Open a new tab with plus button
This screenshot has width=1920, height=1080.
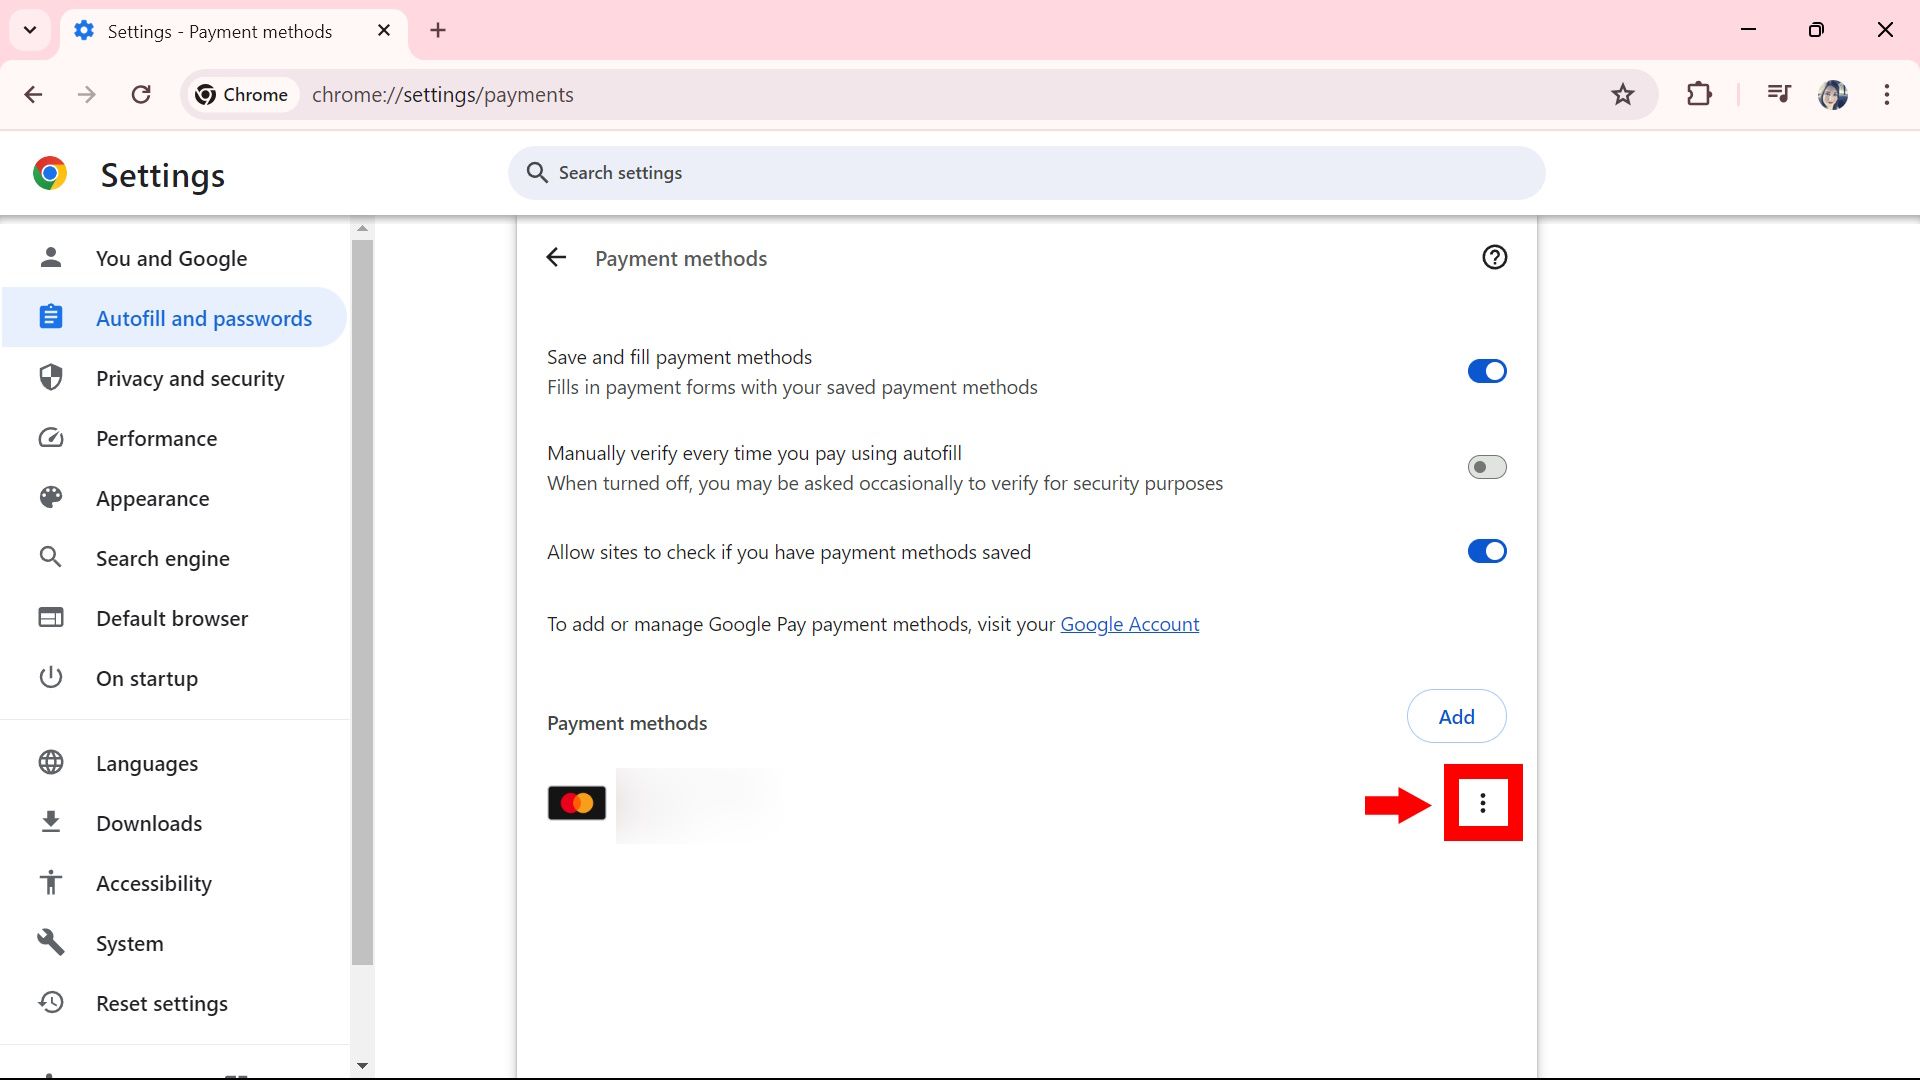click(x=438, y=31)
